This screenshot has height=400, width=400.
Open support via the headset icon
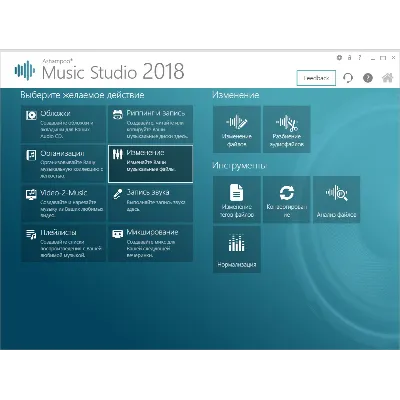348,78
